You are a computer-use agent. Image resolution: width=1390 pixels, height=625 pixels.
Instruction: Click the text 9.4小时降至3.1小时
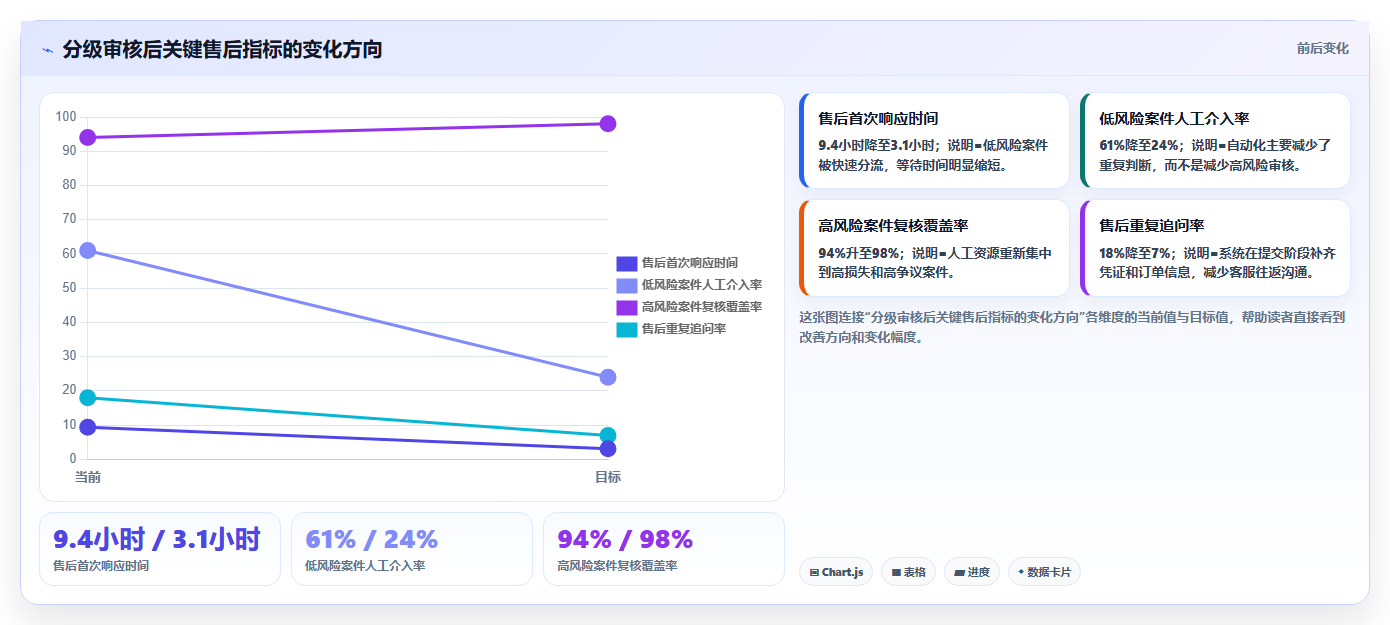(875, 145)
